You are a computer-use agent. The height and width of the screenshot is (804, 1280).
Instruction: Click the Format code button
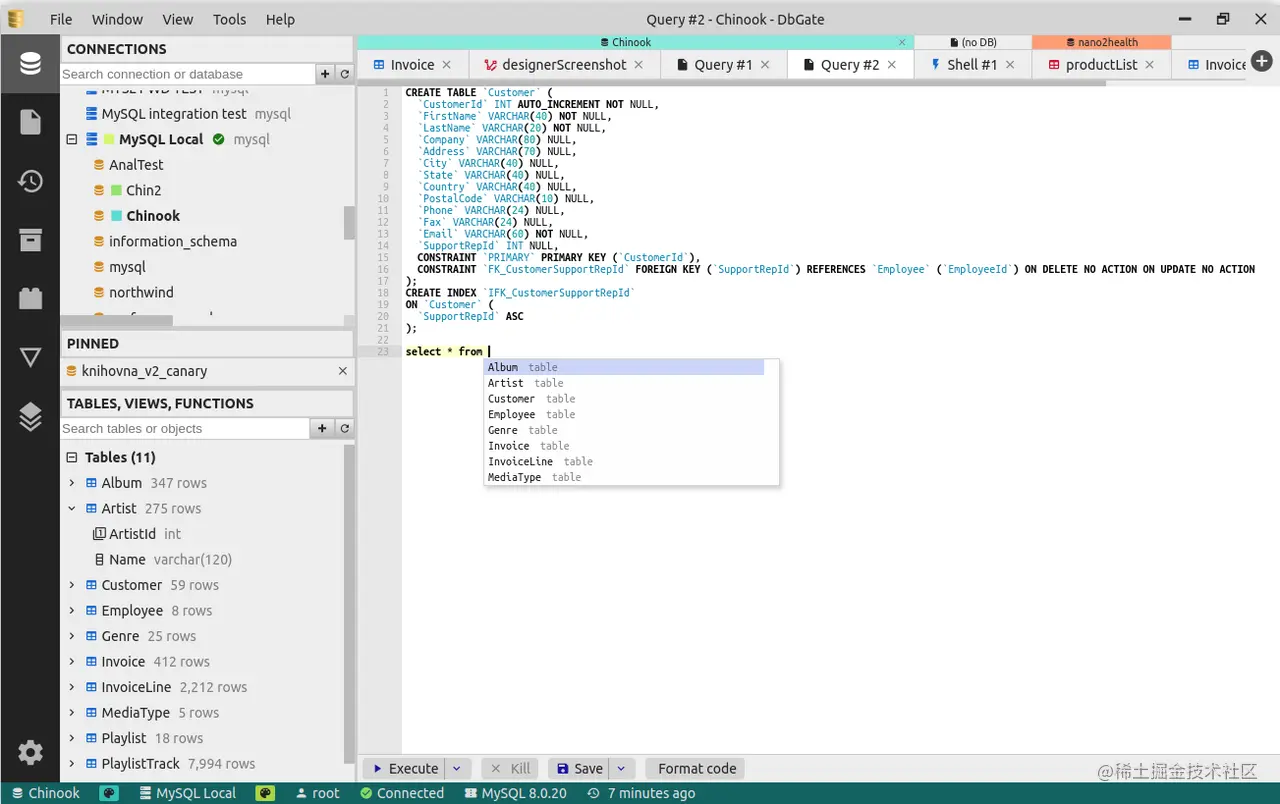pos(696,769)
